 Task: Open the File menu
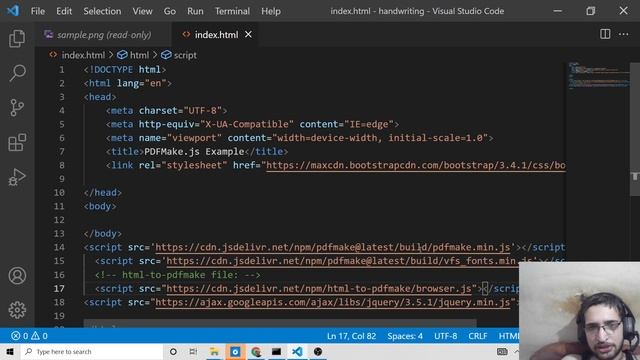click(38, 11)
